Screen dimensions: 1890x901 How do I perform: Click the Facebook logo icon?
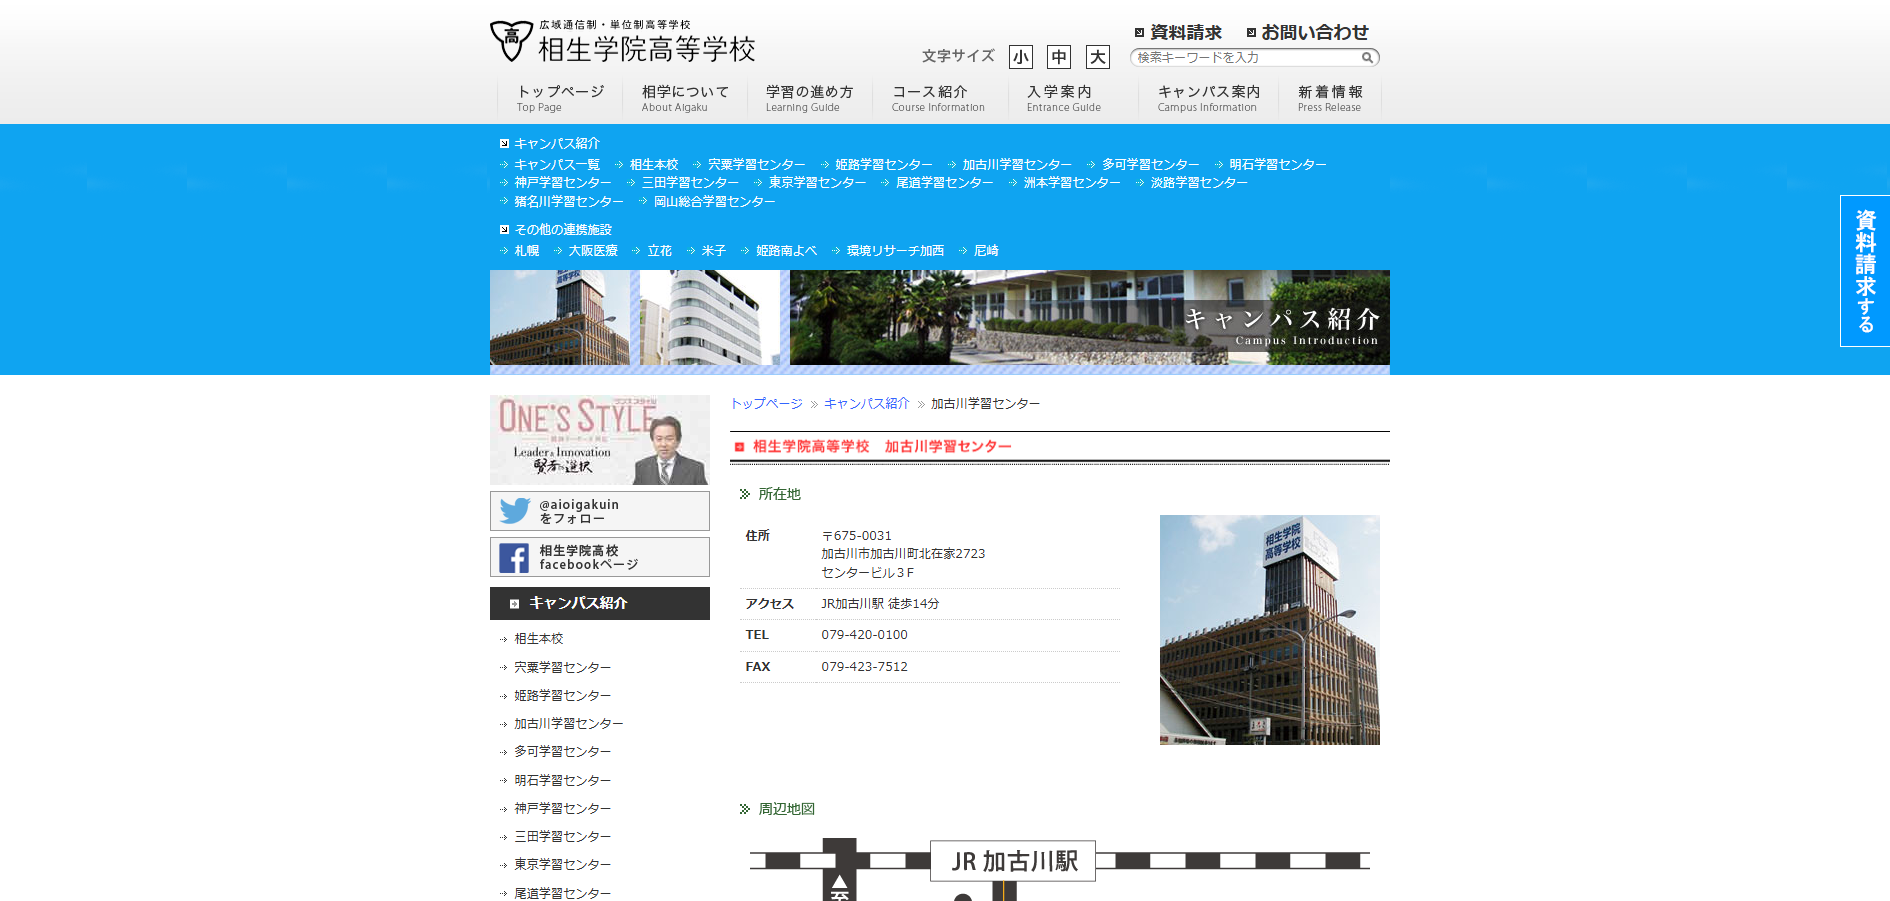[514, 558]
